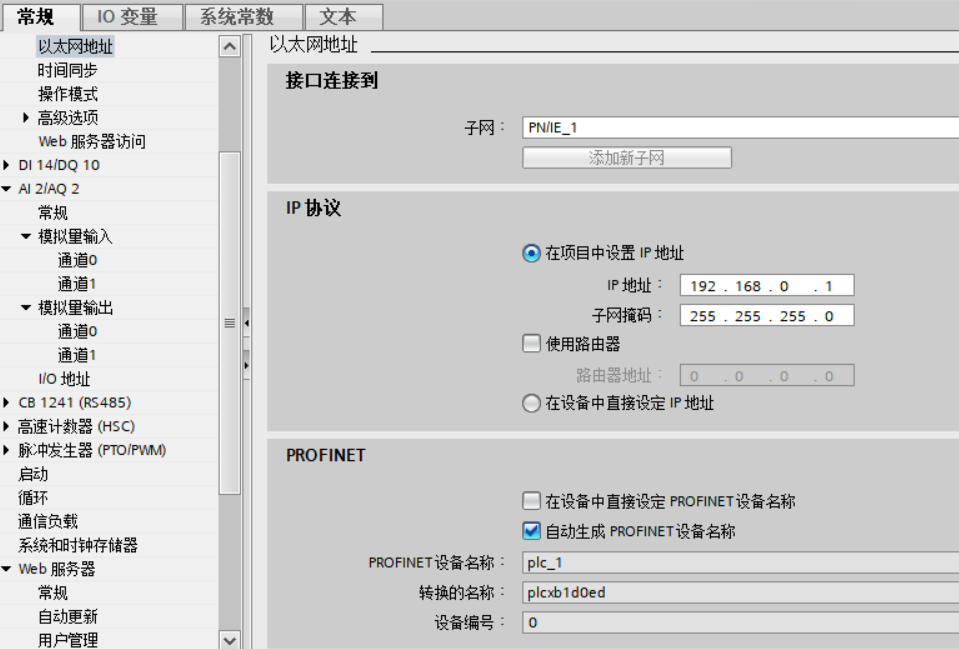Viewport: 959px width, 649px height.
Task: Open the 系统常数 tab
Action: point(236,16)
